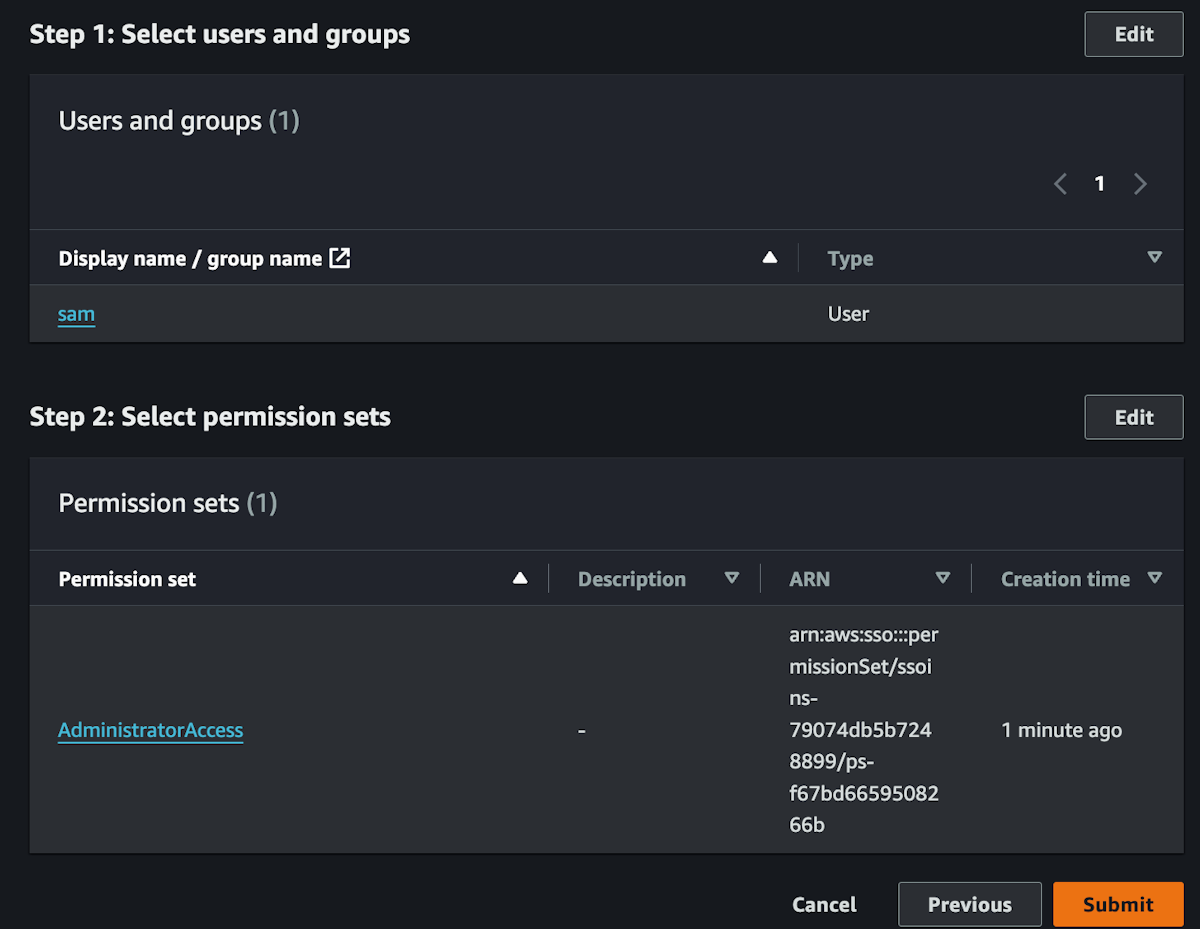
Task: Go to previous page of users list
Action: [x=1061, y=184]
